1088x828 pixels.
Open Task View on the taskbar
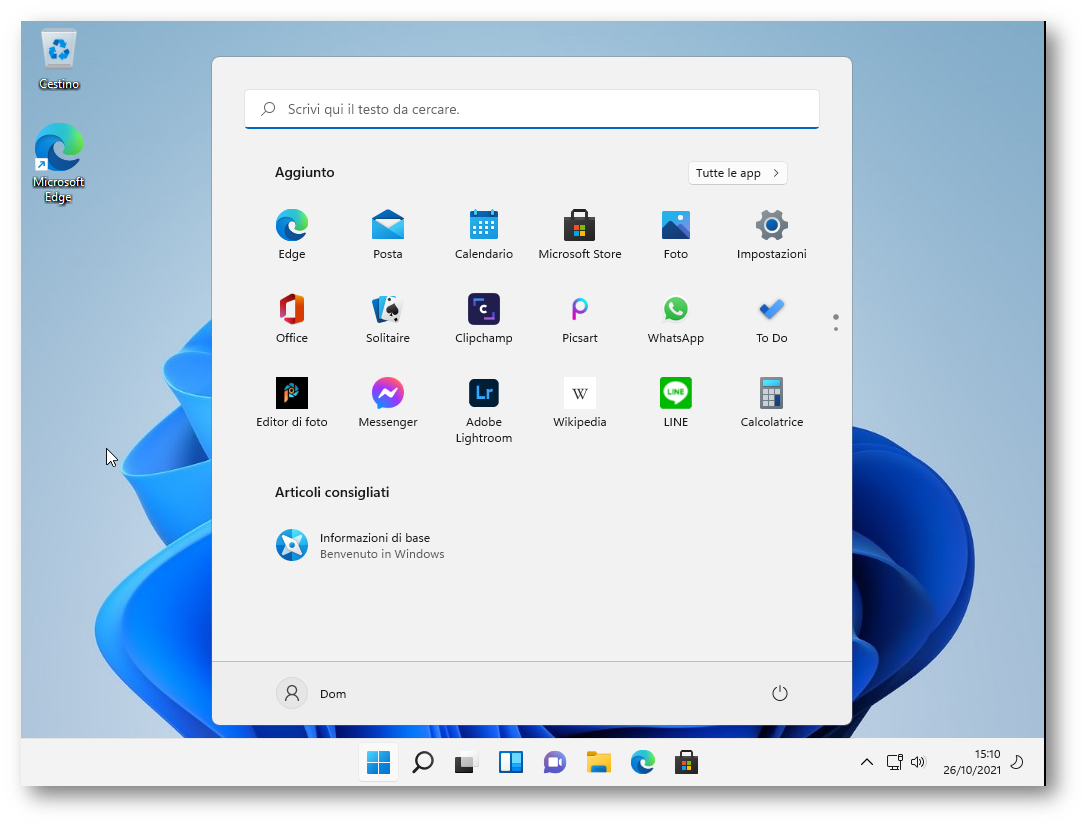click(x=466, y=762)
